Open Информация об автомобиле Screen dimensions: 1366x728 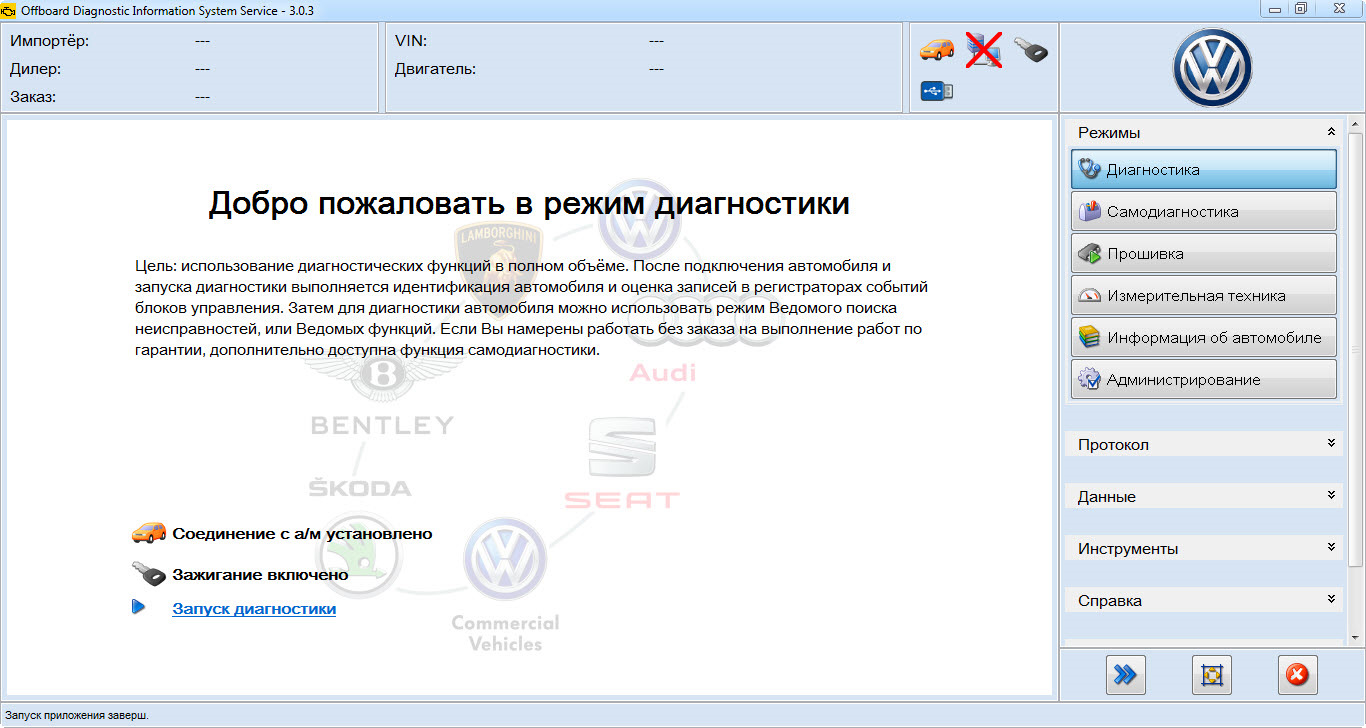[x=1204, y=338]
